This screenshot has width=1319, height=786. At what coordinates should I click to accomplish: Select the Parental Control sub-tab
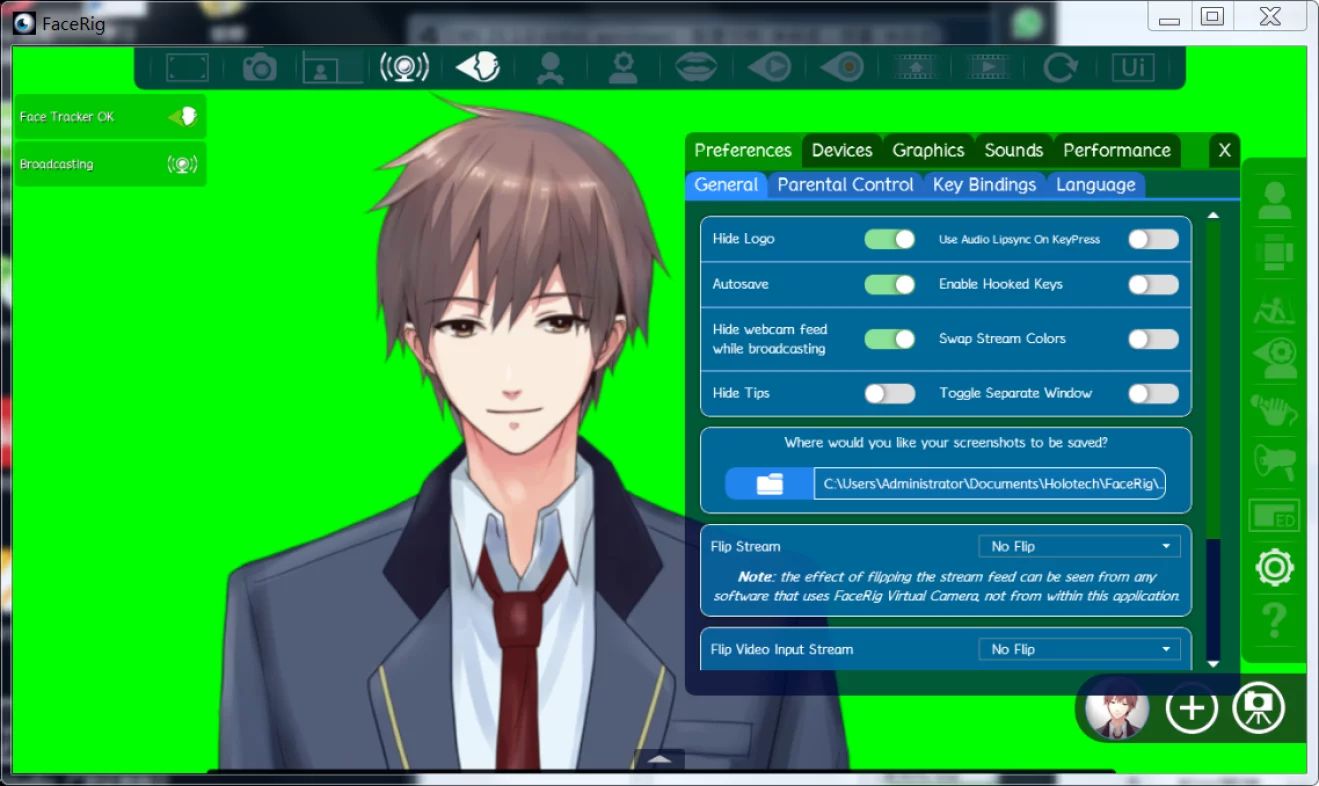[845, 184]
